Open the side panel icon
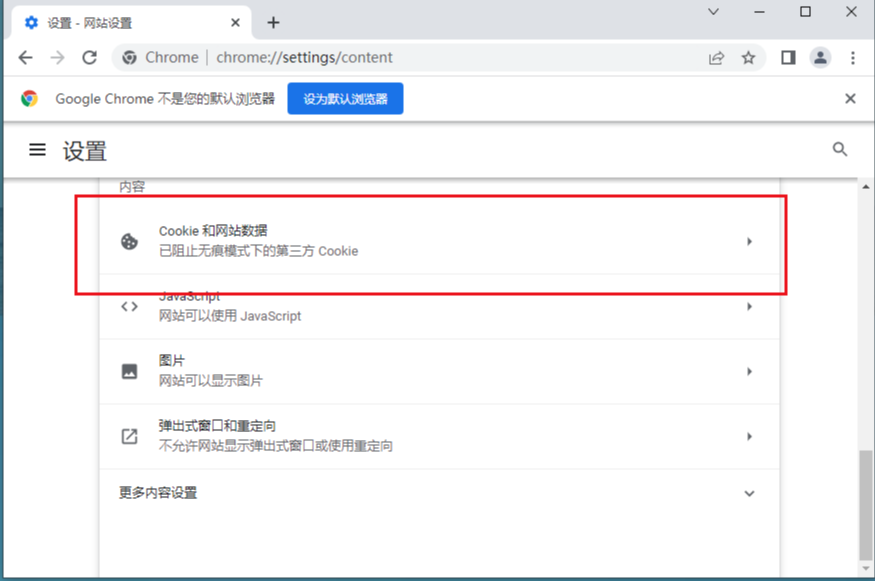 pos(788,57)
